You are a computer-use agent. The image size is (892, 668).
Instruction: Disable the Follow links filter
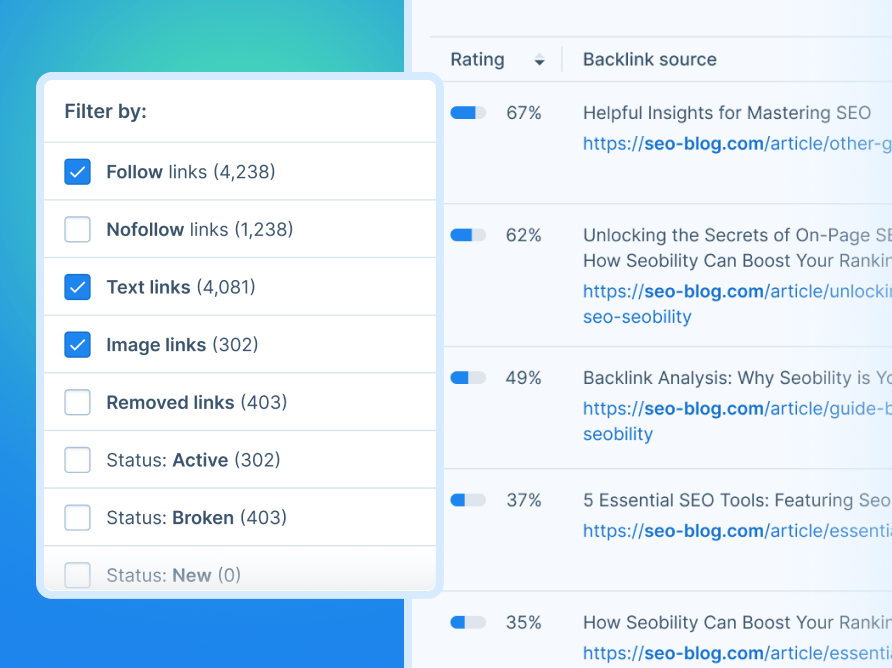coord(77,171)
